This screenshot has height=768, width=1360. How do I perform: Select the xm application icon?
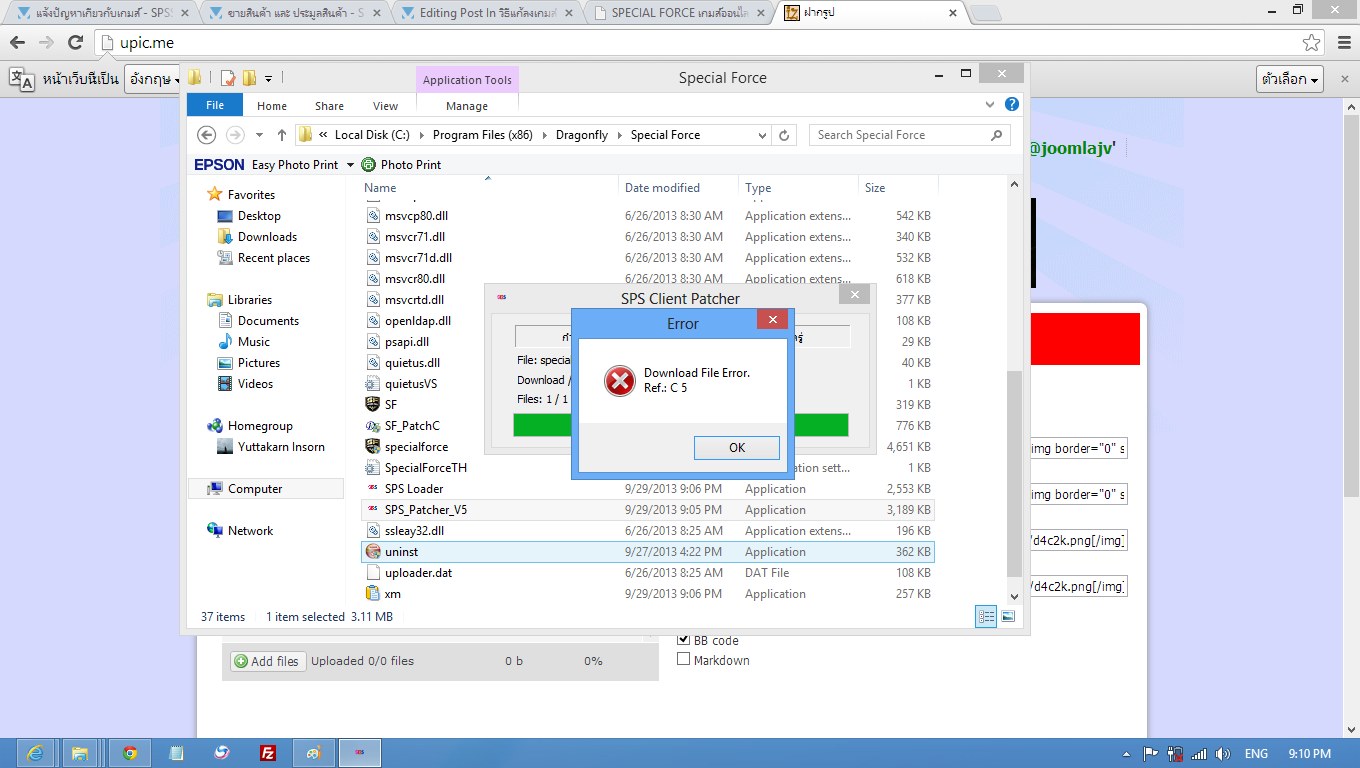tap(373, 594)
